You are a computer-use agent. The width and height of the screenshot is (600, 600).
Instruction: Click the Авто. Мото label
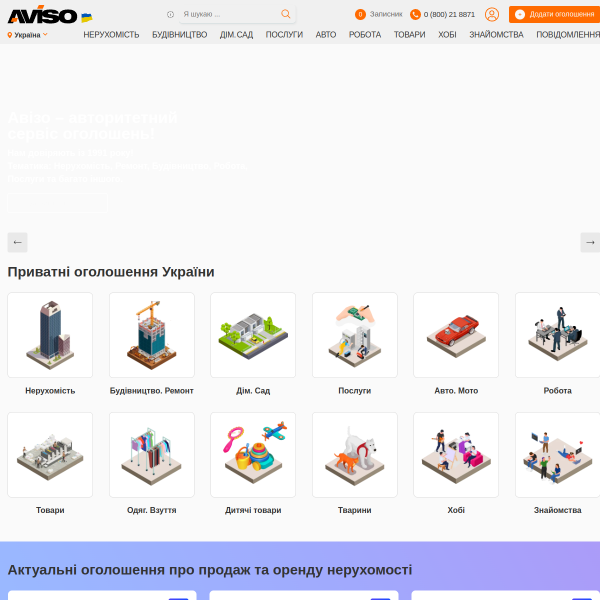click(x=456, y=391)
